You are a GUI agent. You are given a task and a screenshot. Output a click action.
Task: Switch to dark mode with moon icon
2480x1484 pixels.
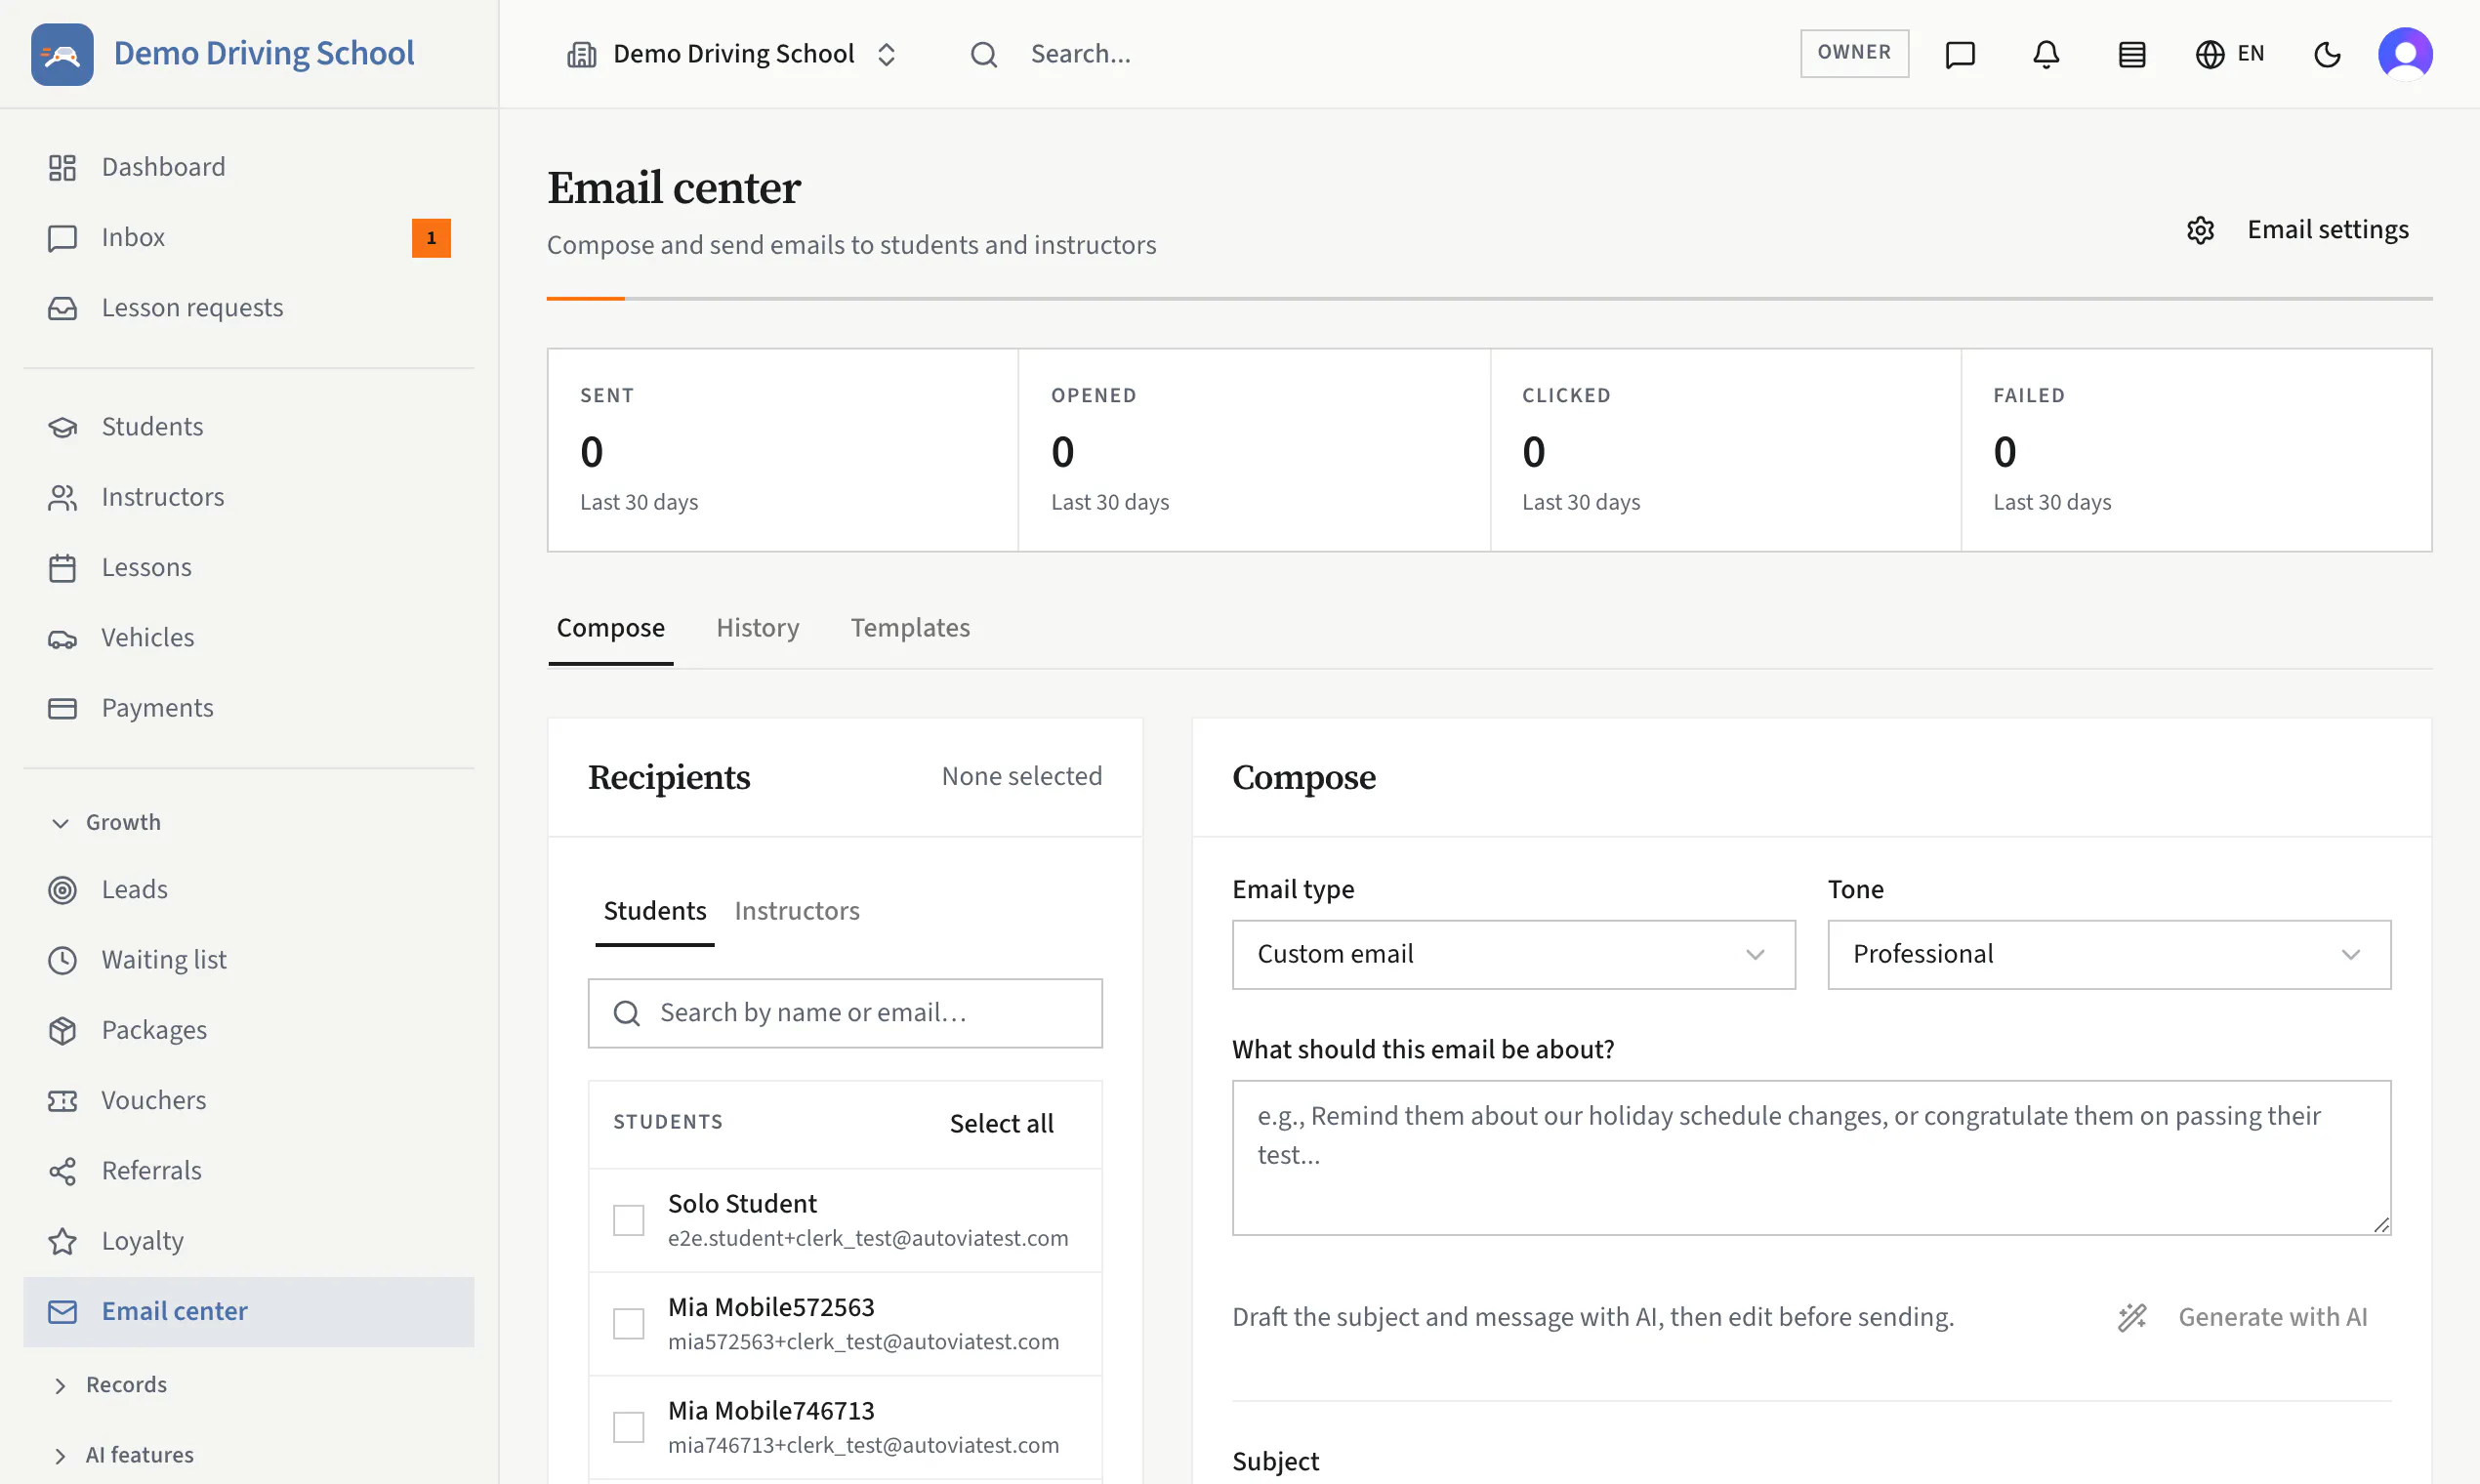(x=2328, y=54)
